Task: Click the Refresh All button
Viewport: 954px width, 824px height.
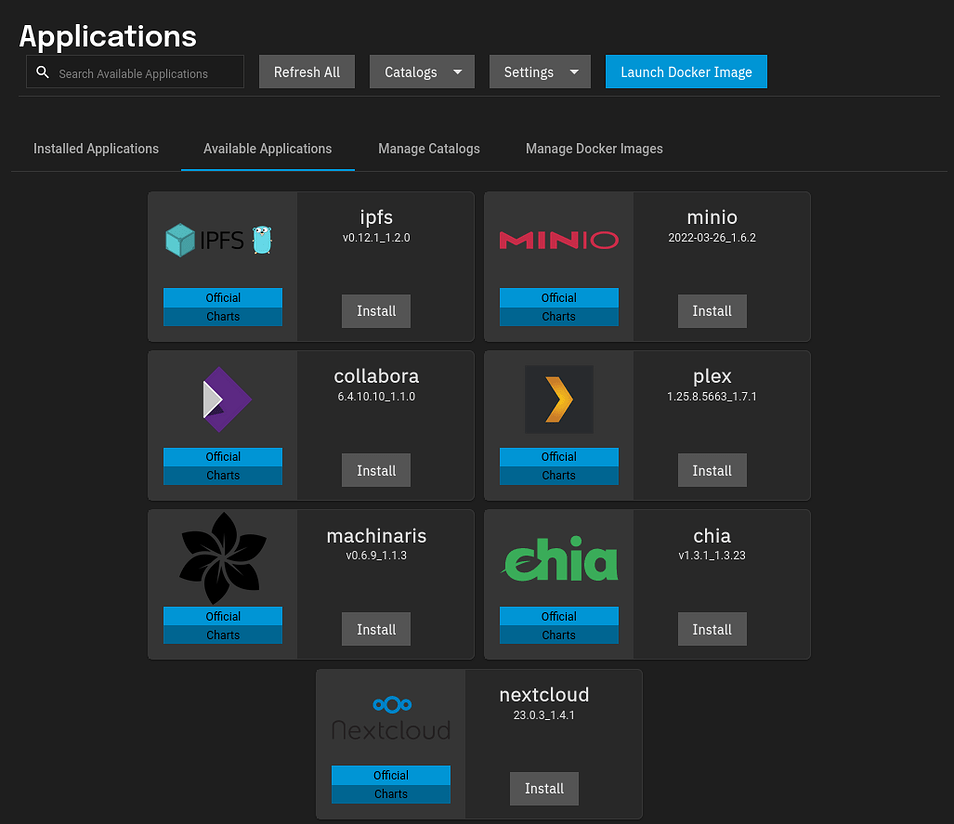Action: pos(306,72)
